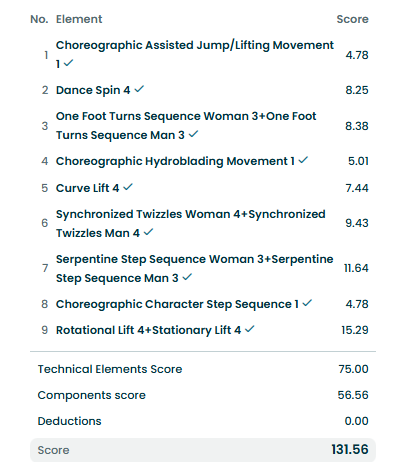Click the Components score label
The height and width of the screenshot is (462, 395).
coord(92,395)
